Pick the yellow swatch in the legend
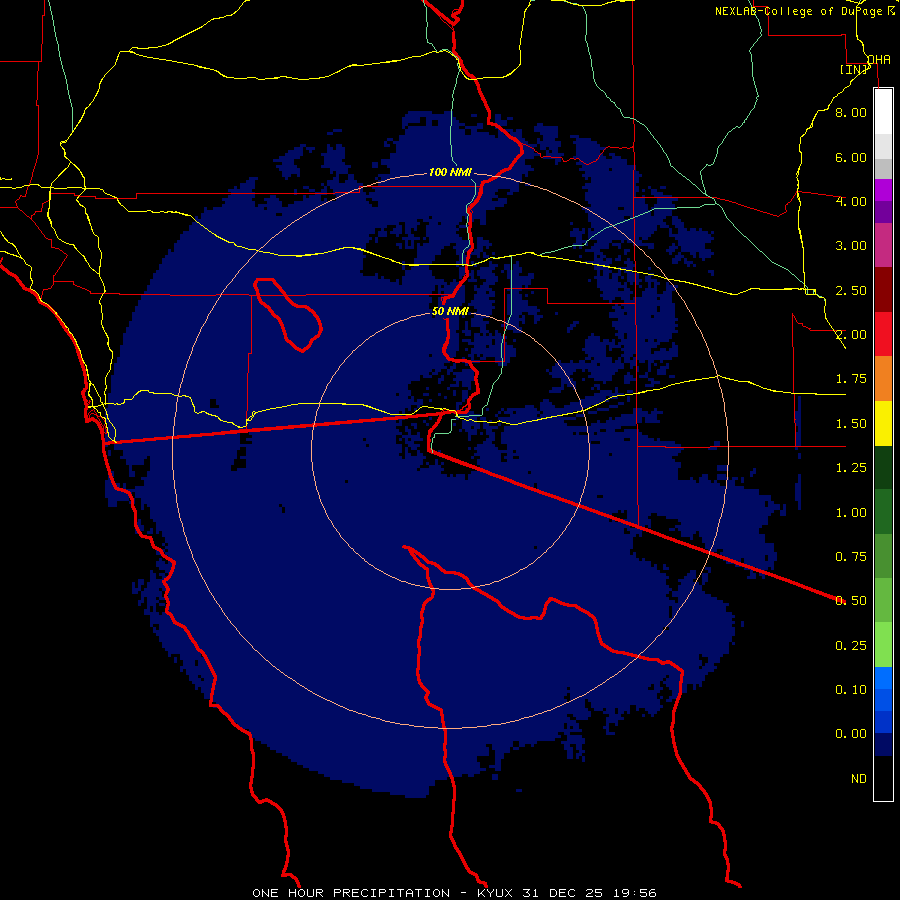900x900 pixels. point(883,424)
